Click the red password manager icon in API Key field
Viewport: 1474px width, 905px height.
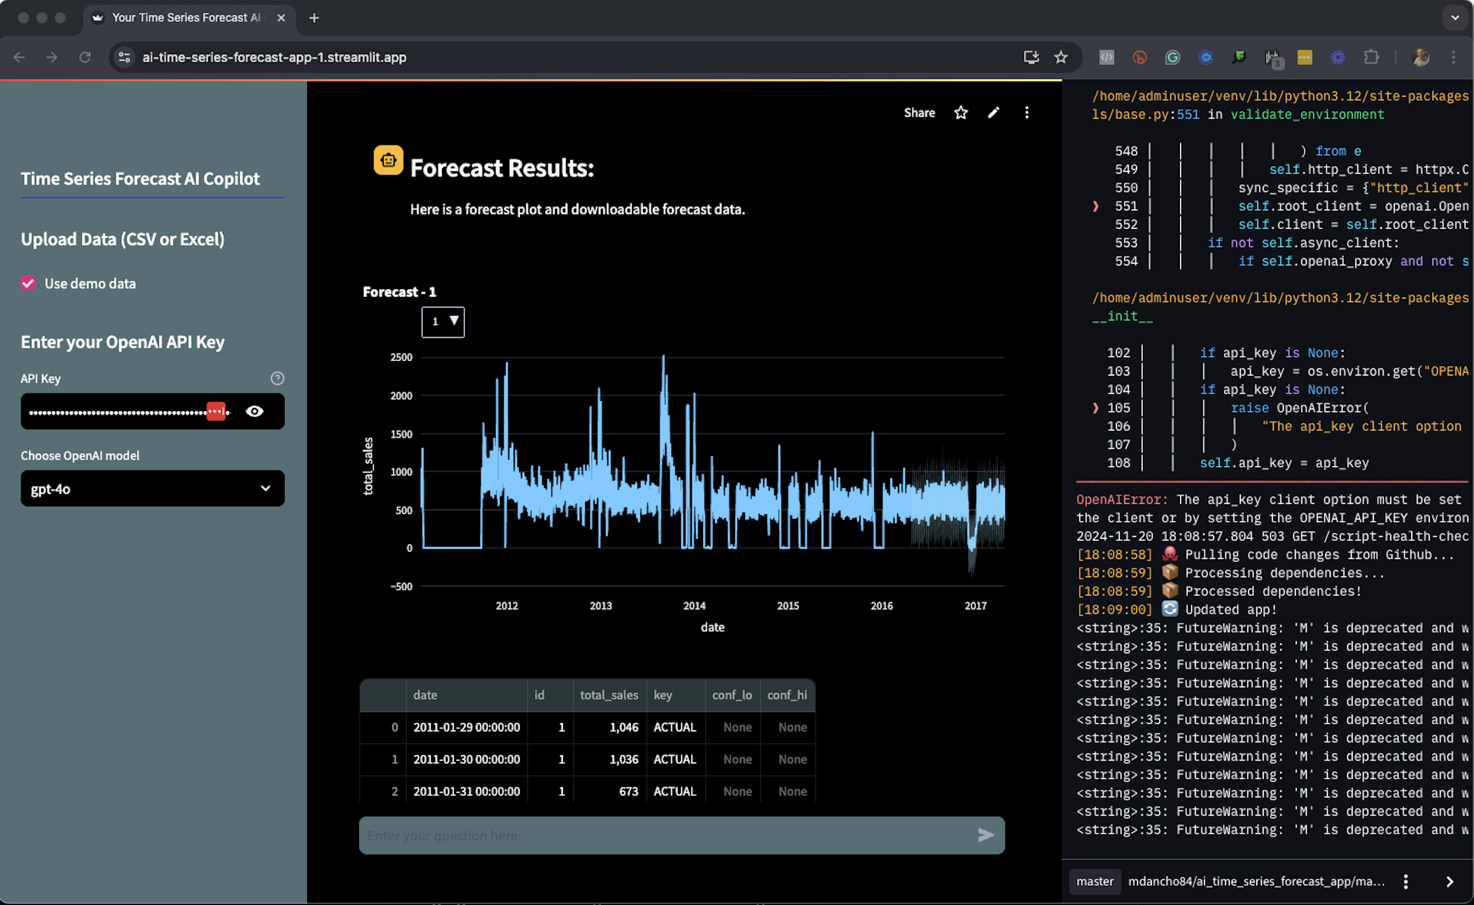coord(216,411)
